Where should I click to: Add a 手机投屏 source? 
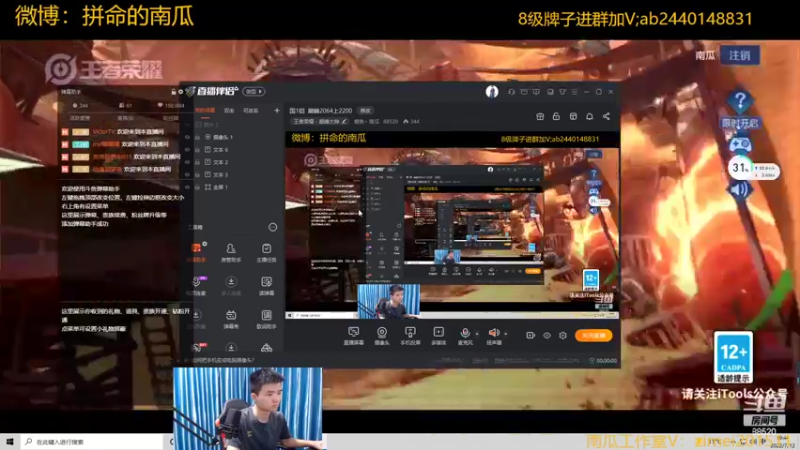pyautogui.click(x=410, y=336)
